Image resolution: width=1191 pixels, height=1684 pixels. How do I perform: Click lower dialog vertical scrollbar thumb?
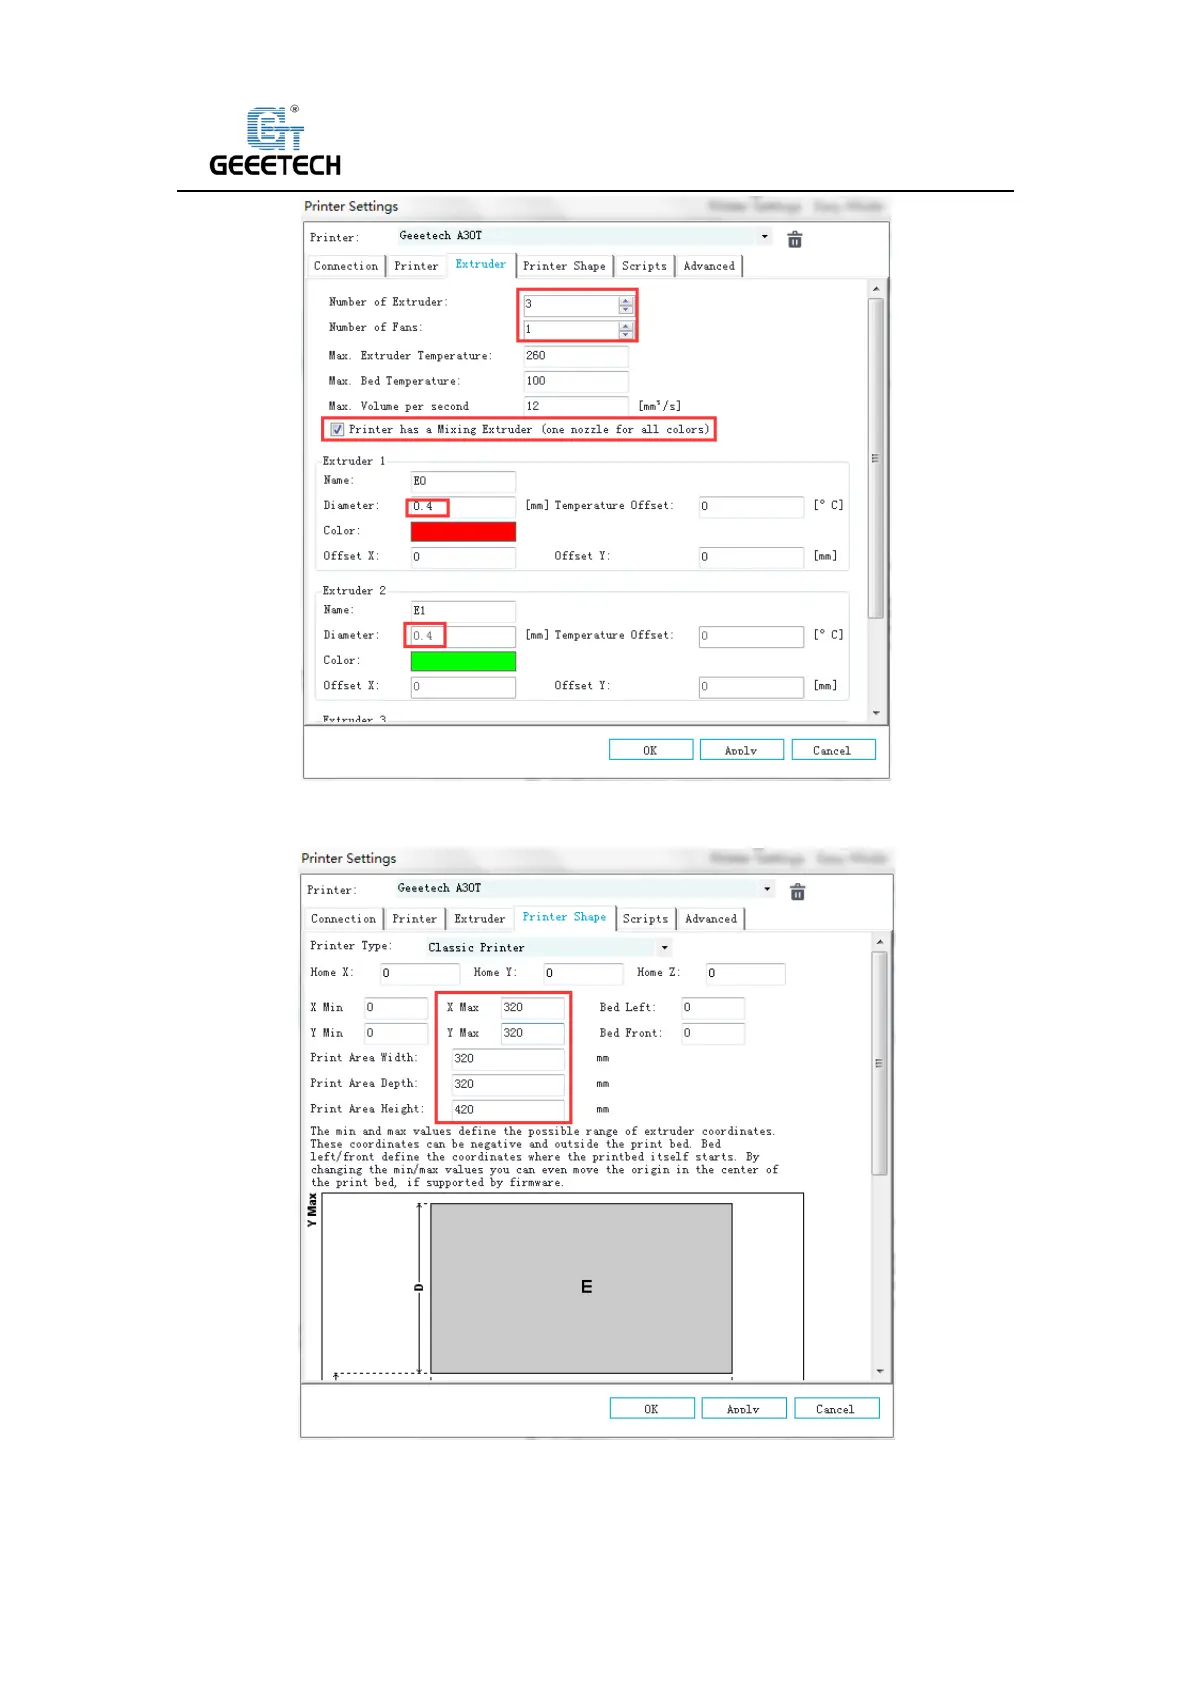(x=879, y=1063)
